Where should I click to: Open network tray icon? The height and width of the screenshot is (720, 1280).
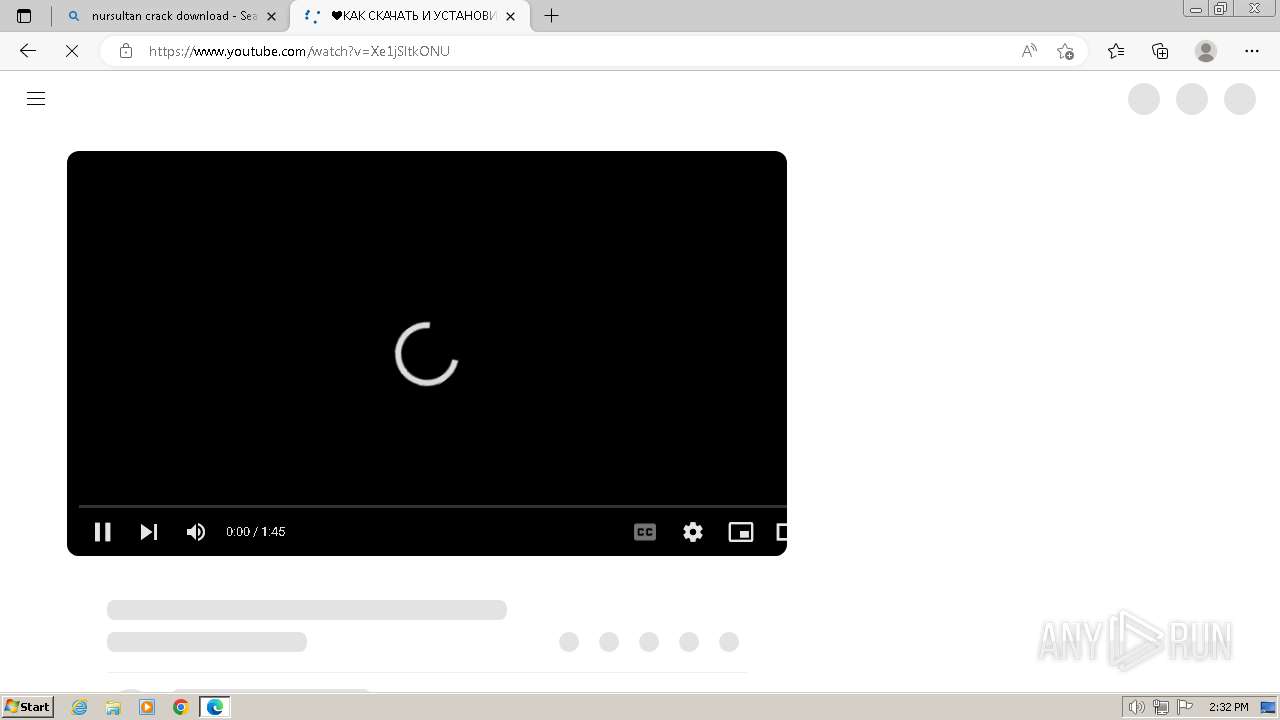[x=1161, y=707]
